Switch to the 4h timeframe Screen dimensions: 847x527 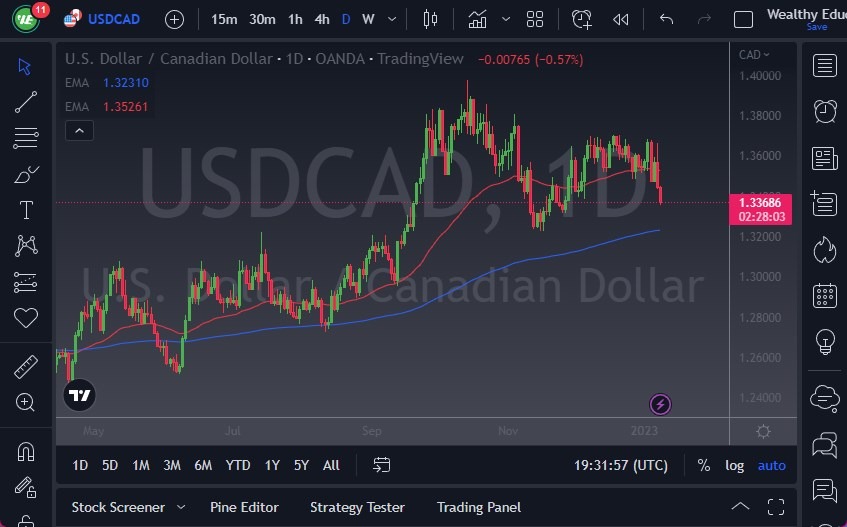tap(322, 19)
